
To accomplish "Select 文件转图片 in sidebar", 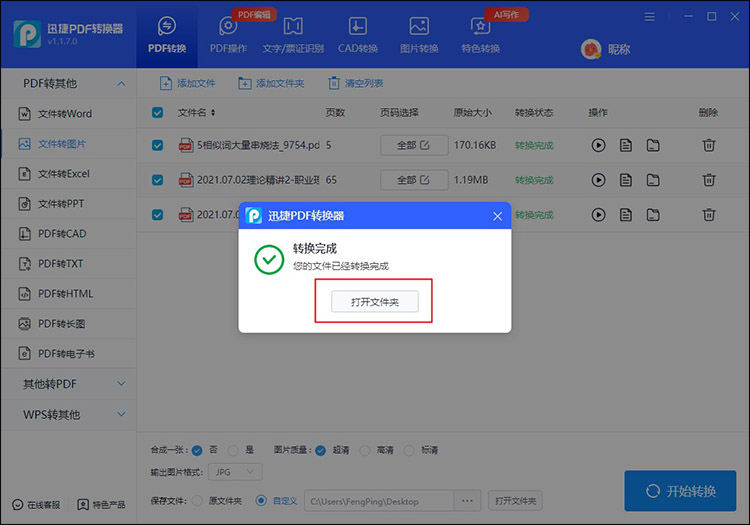I will (68, 144).
